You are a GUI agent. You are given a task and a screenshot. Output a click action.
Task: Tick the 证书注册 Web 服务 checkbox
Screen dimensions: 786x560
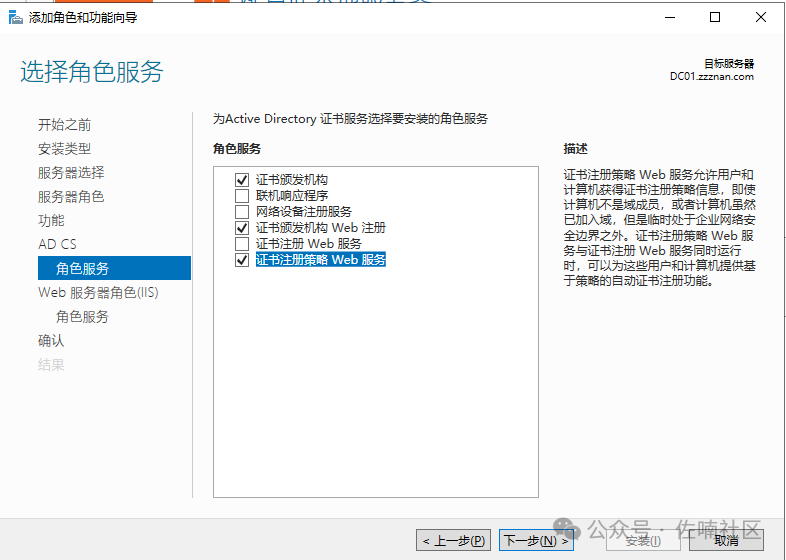pyautogui.click(x=242, y=244)
